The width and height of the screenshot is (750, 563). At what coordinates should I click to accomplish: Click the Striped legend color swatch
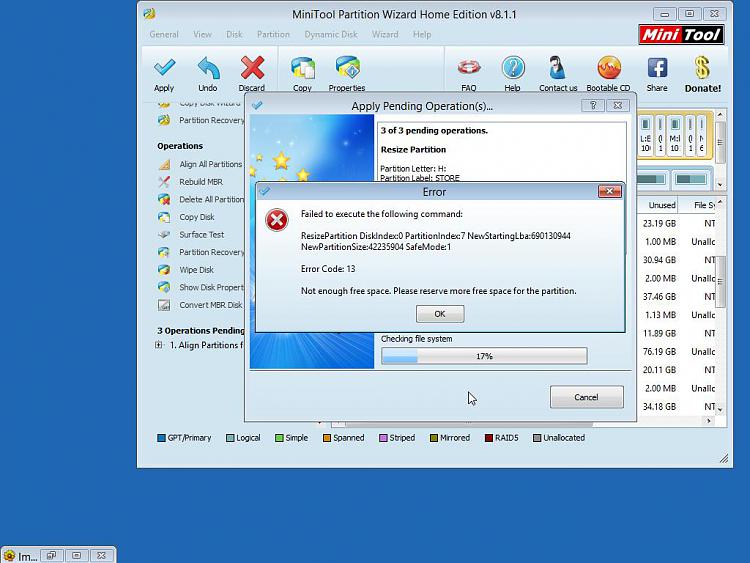tap(383, 438)
